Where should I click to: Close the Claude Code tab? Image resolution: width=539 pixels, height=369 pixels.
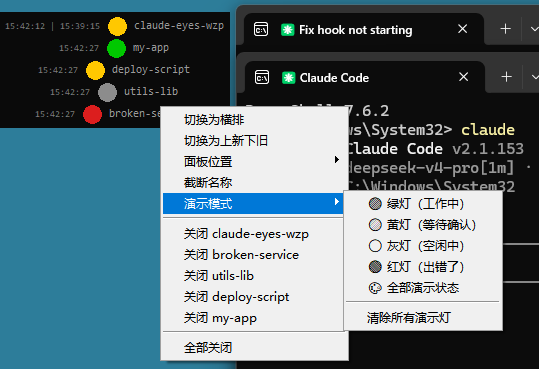click(464, 77)
